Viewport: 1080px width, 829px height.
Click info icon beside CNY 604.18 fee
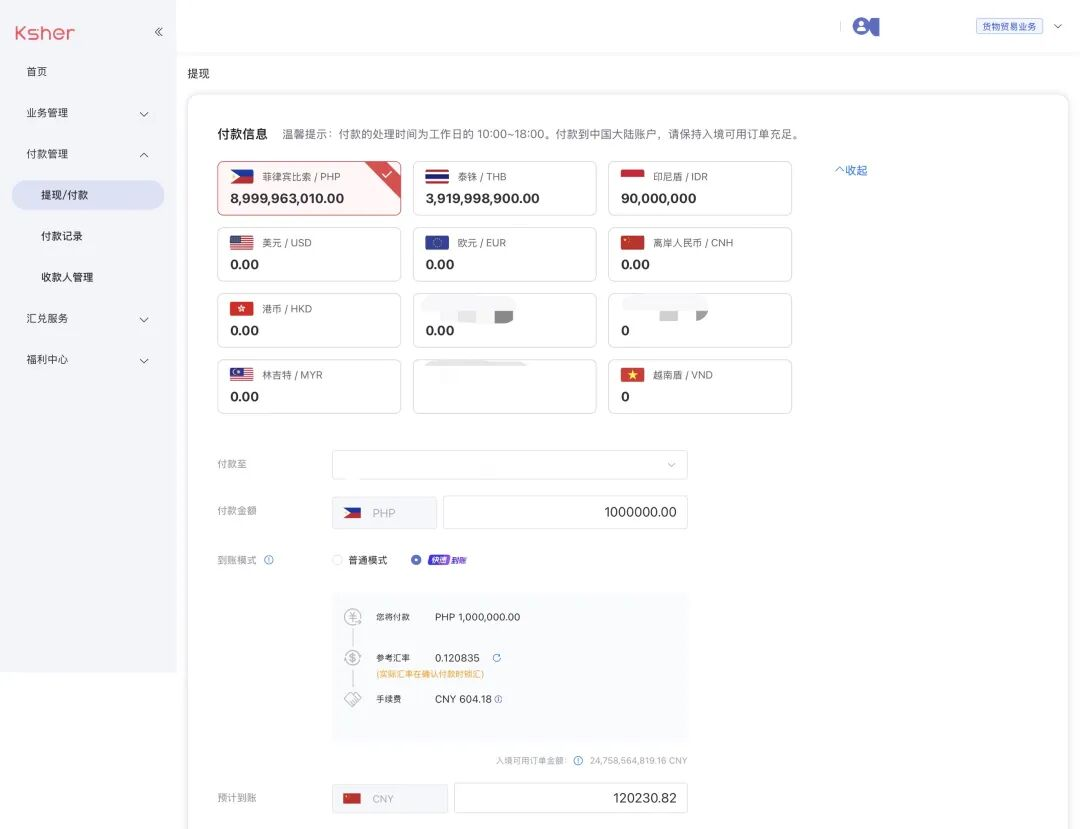pyautogui.click(x=499, y=699)
